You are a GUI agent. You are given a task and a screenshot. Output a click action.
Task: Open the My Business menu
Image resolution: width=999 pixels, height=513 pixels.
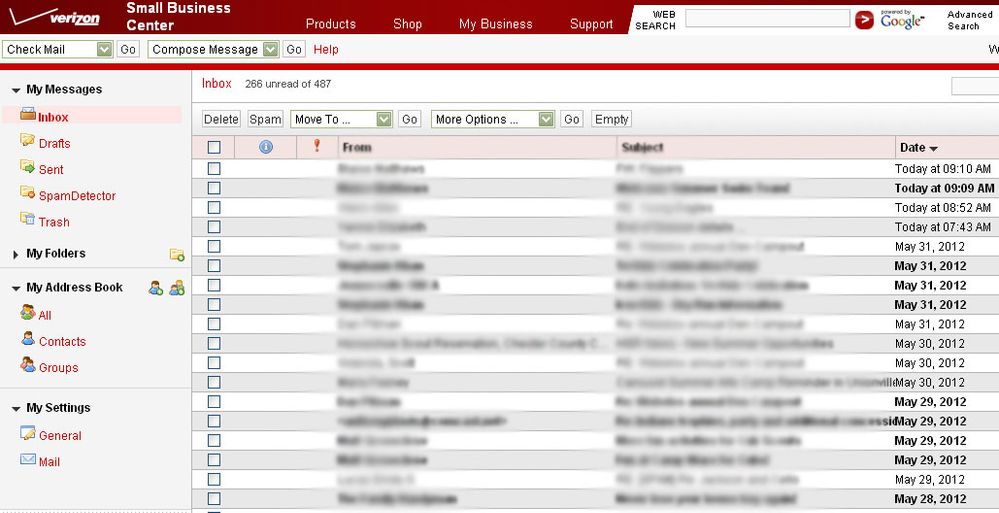tap(496, 24)
